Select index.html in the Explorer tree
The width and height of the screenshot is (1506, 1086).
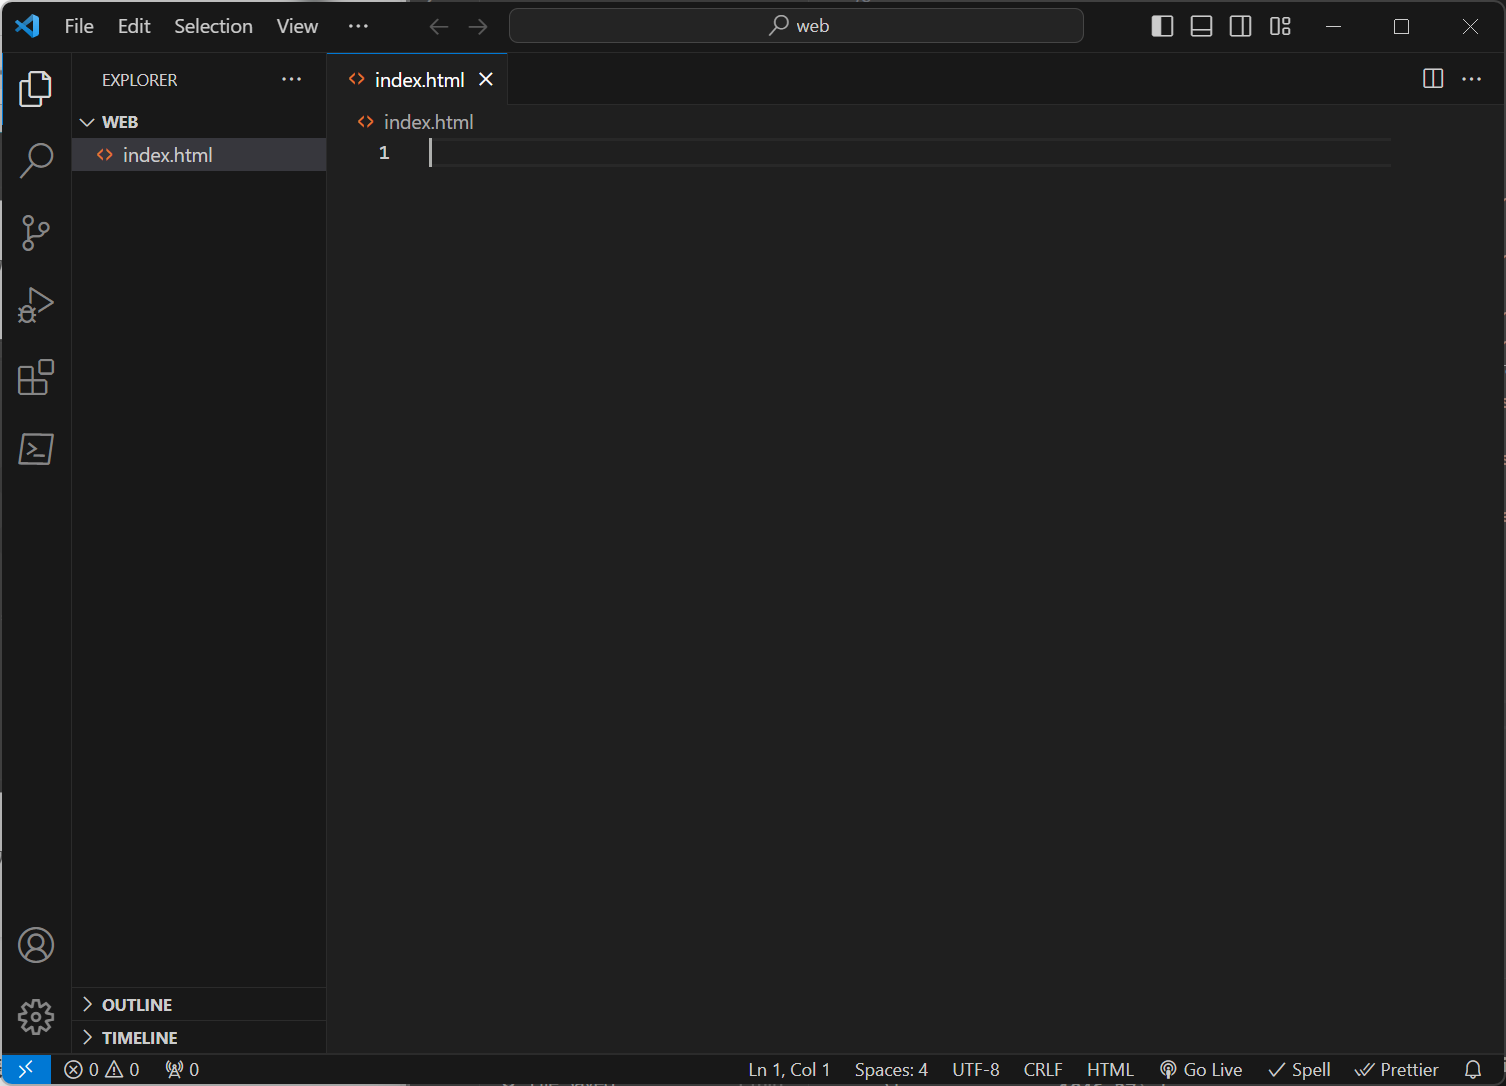coord(199,155)
